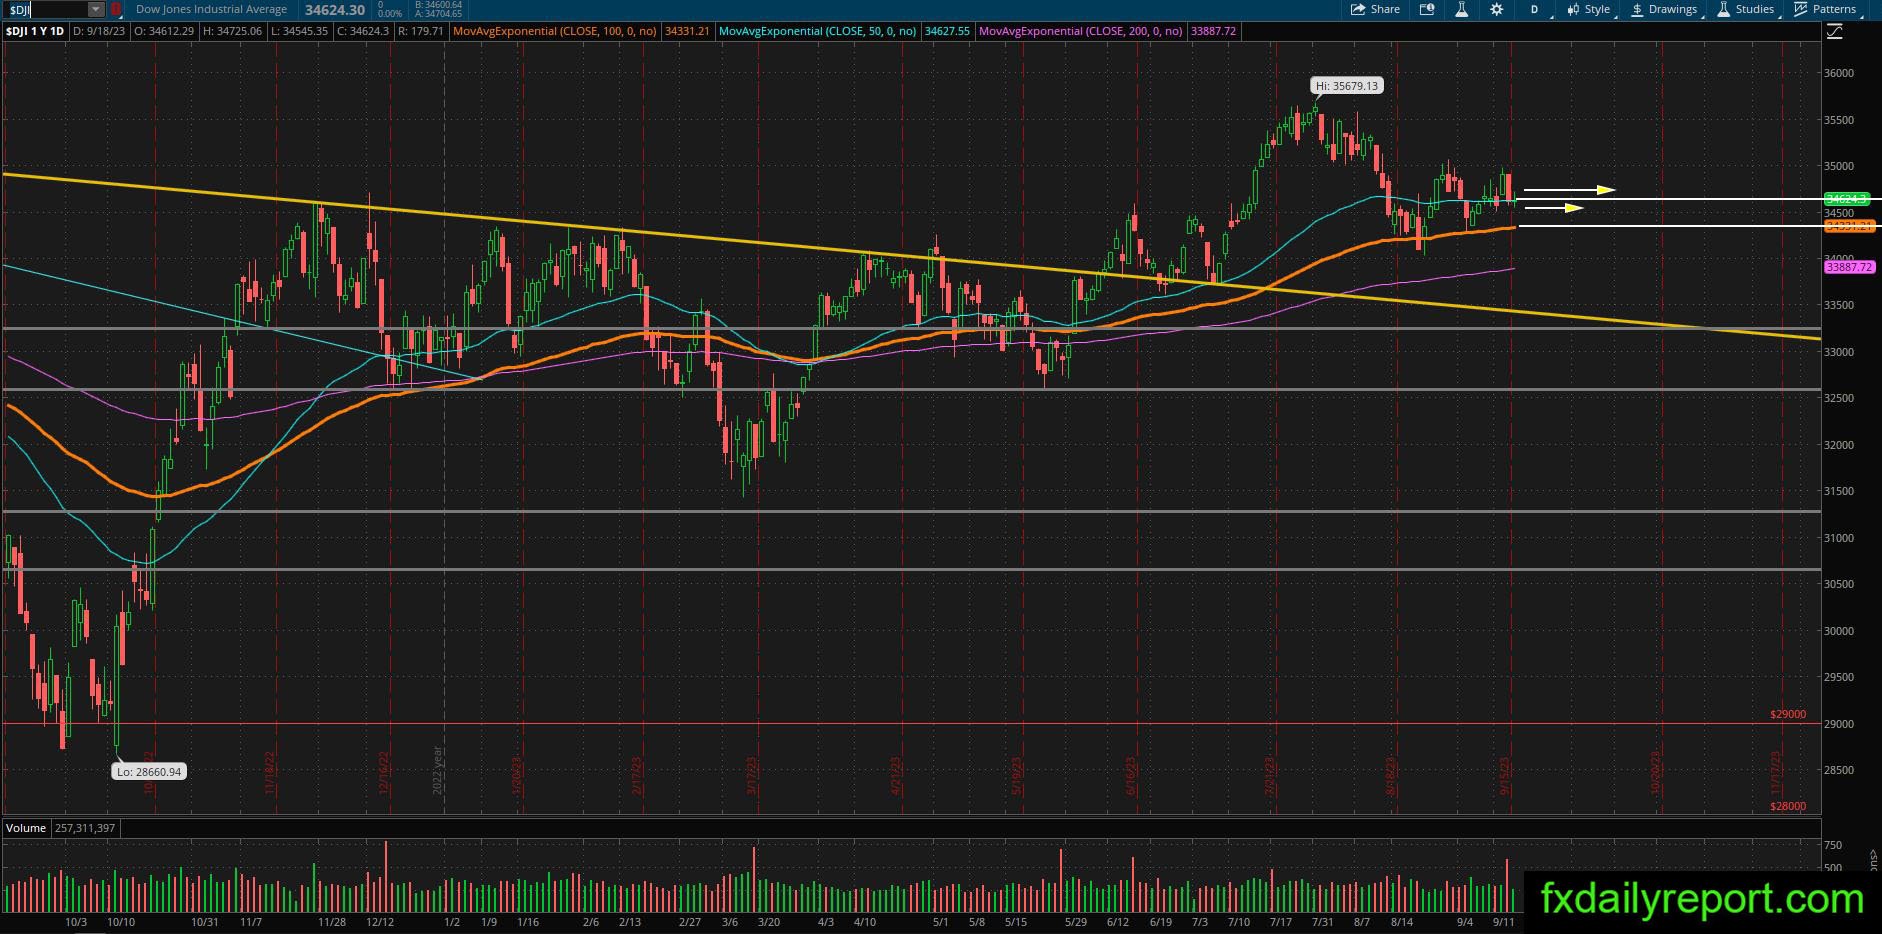Click the $DJI symbol entry field
1882x934 pixels.
[x=45, y=9]
